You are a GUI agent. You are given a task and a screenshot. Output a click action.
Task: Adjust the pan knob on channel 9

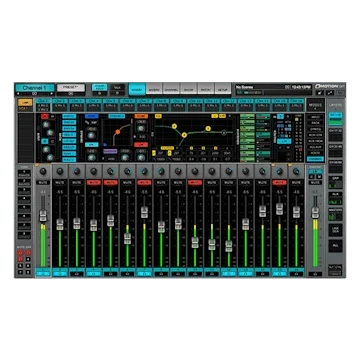178,171
